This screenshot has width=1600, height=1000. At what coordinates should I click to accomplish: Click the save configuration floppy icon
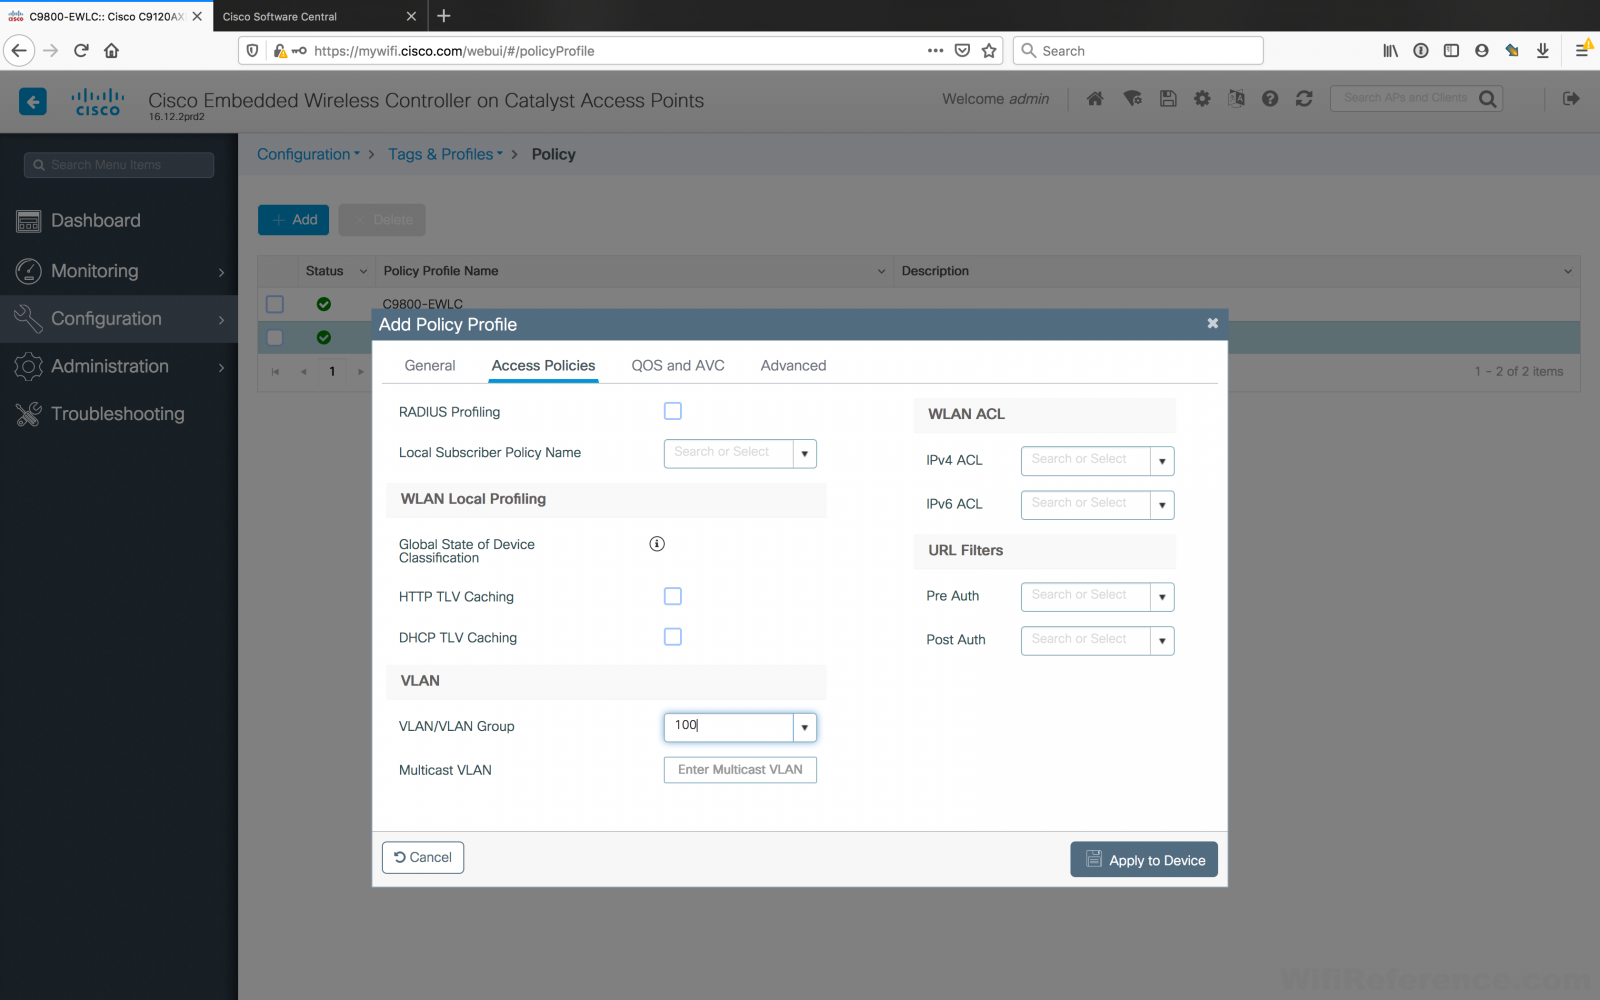[x=1168, y=98]
